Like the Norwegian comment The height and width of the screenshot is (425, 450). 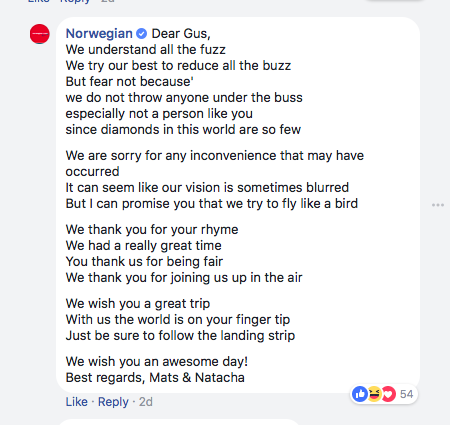76,402
